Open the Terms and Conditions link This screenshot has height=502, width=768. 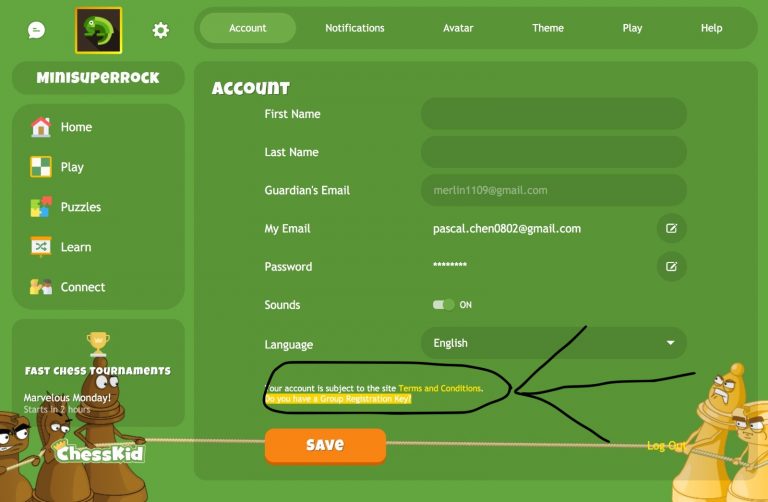click(x=439, y=388)
